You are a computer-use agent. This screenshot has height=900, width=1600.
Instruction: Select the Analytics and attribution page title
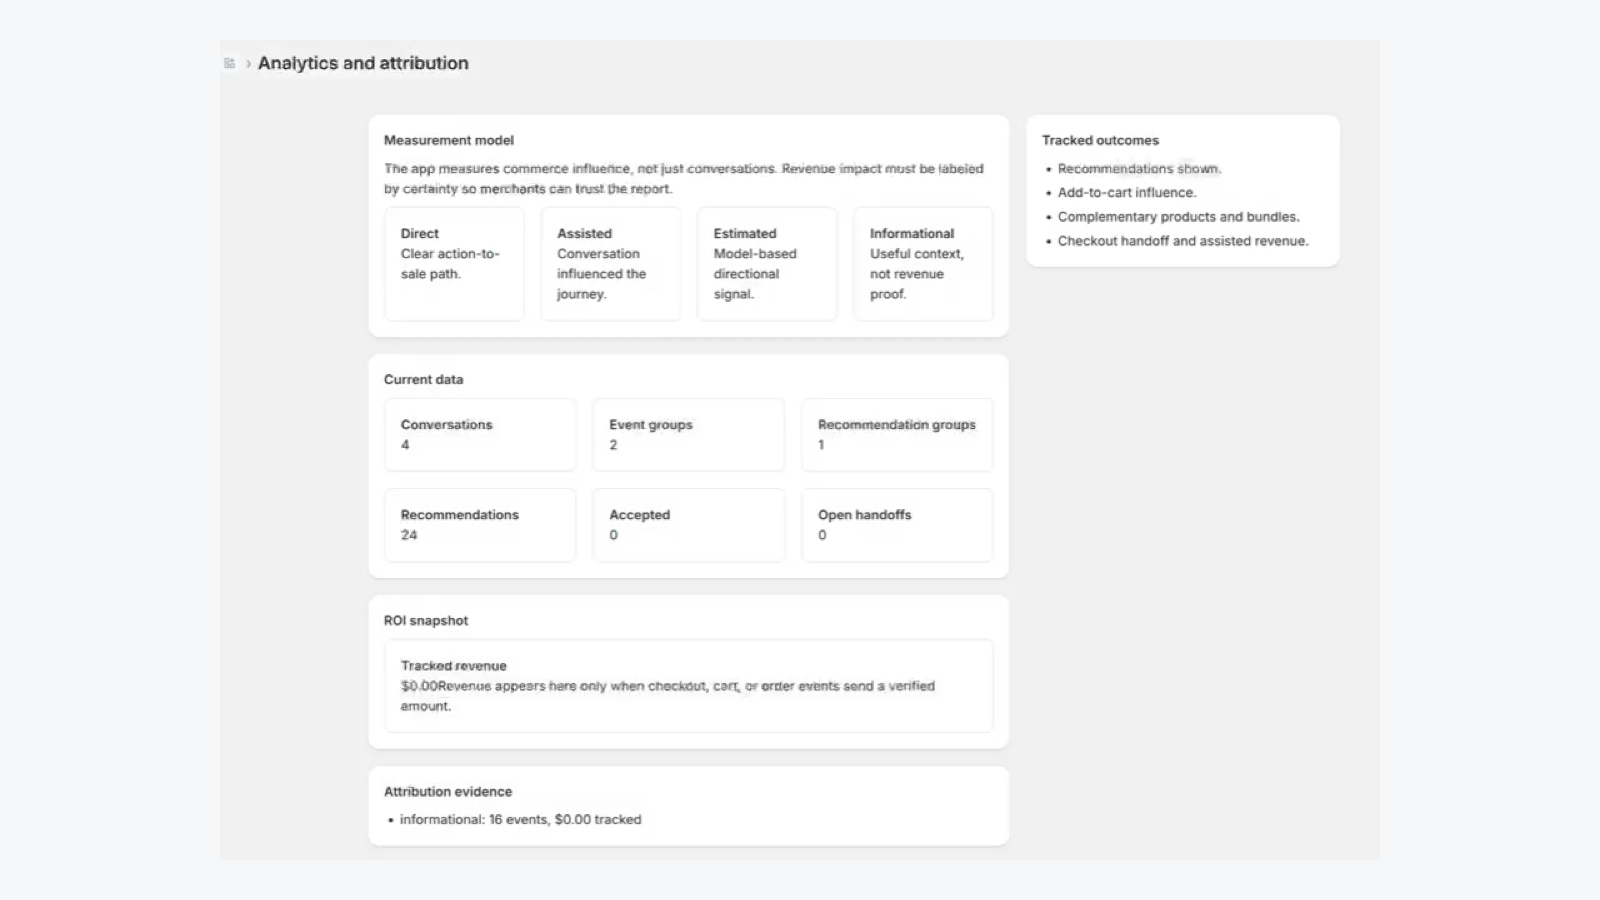[363, 63]
